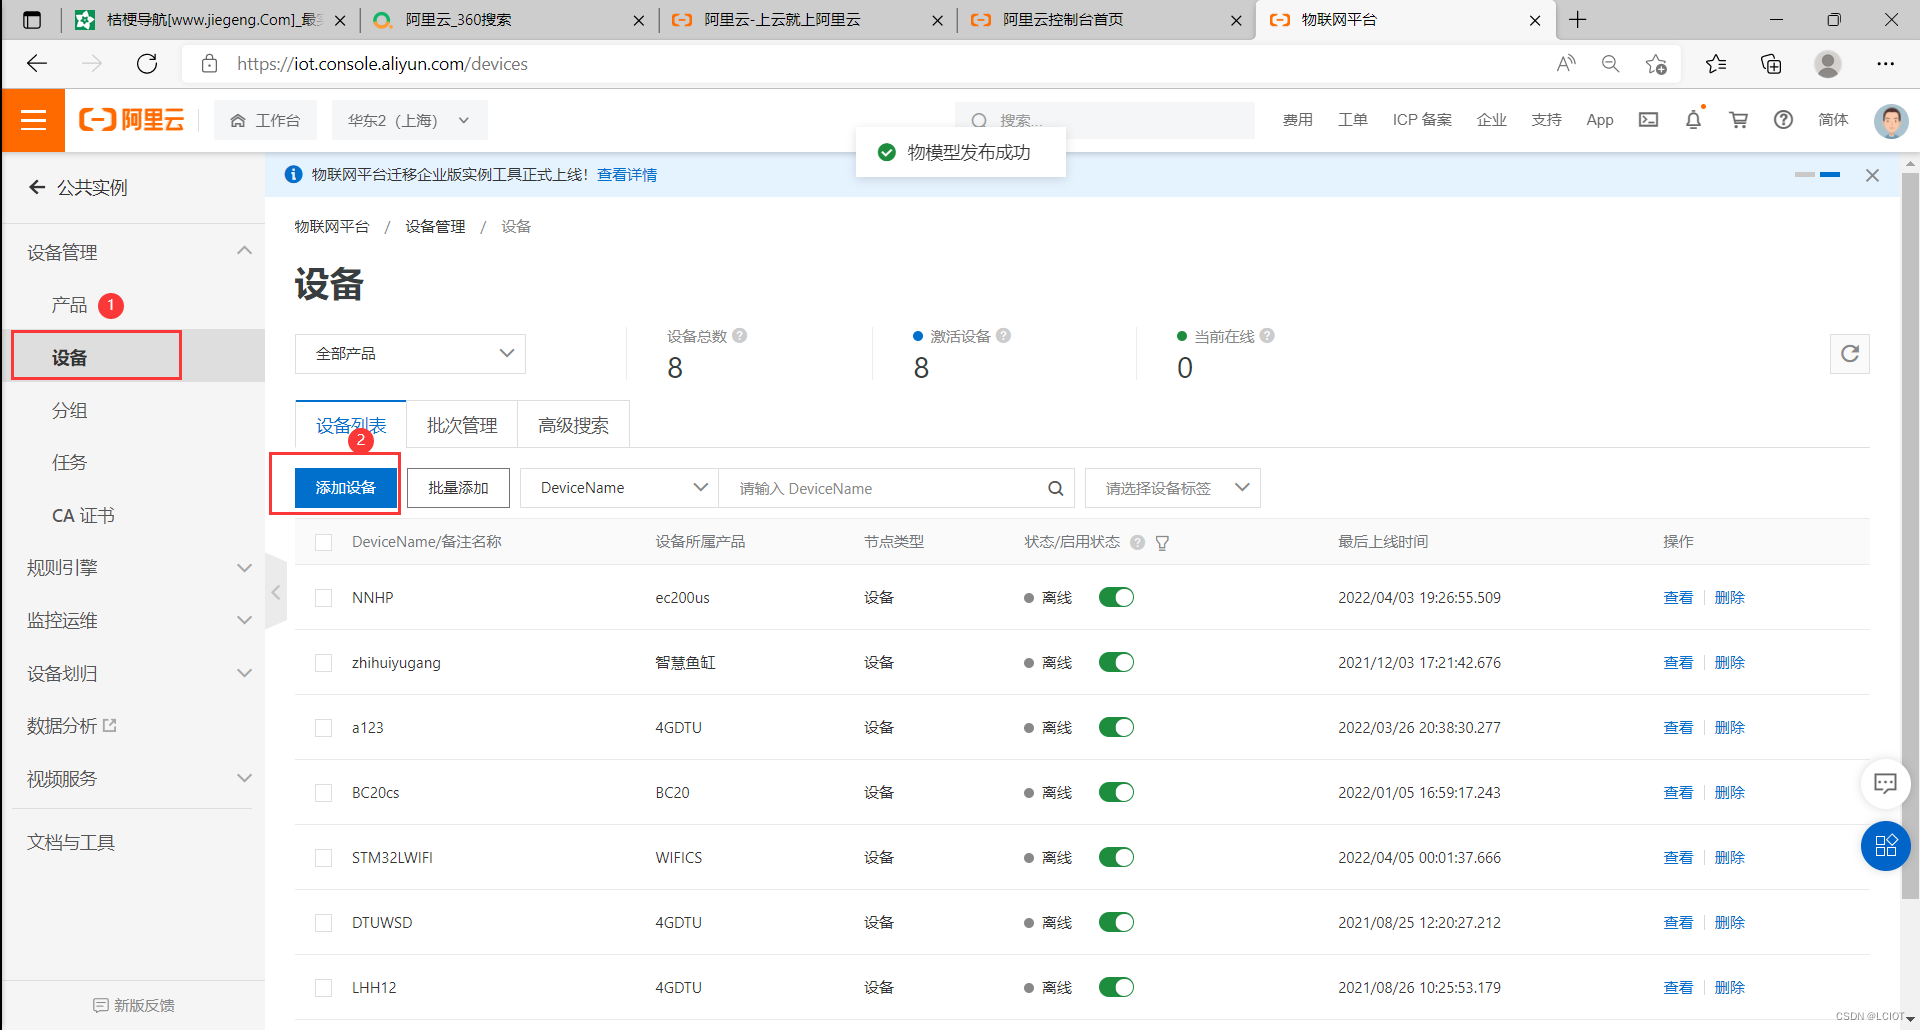Click the help icon next to 设备总数

pos(740,336)
